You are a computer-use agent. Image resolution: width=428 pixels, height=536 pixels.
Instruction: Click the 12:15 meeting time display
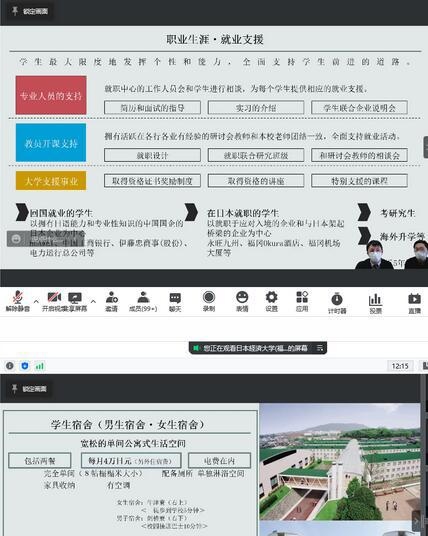(400, 366)
